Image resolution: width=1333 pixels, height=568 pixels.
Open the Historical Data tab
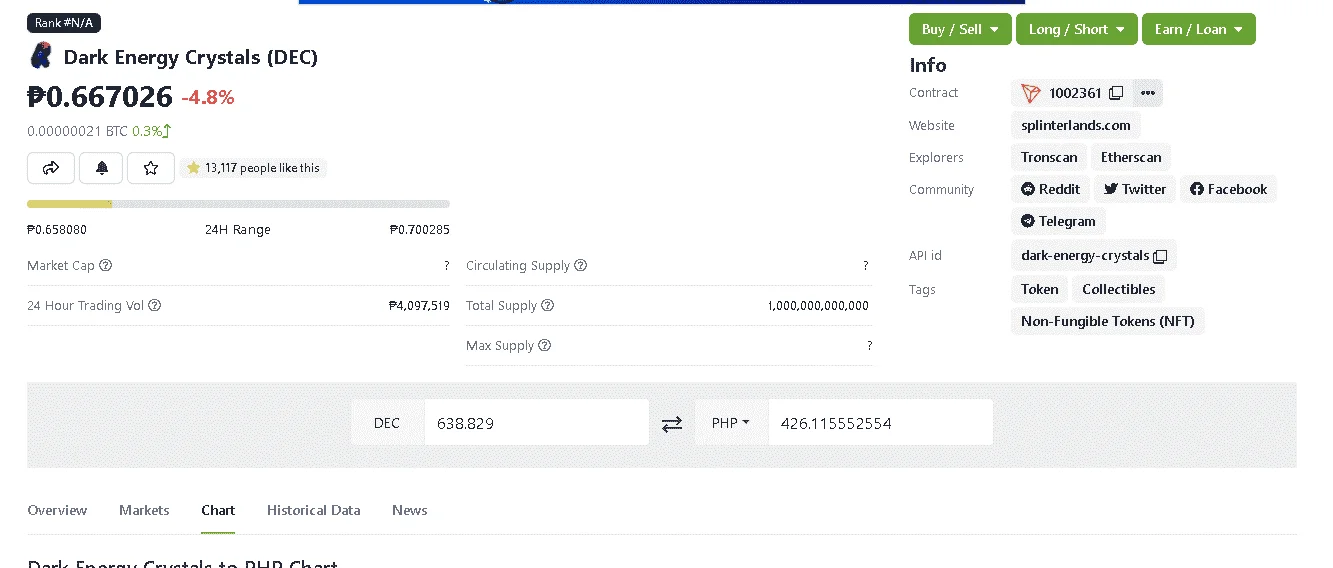[313, 510]
